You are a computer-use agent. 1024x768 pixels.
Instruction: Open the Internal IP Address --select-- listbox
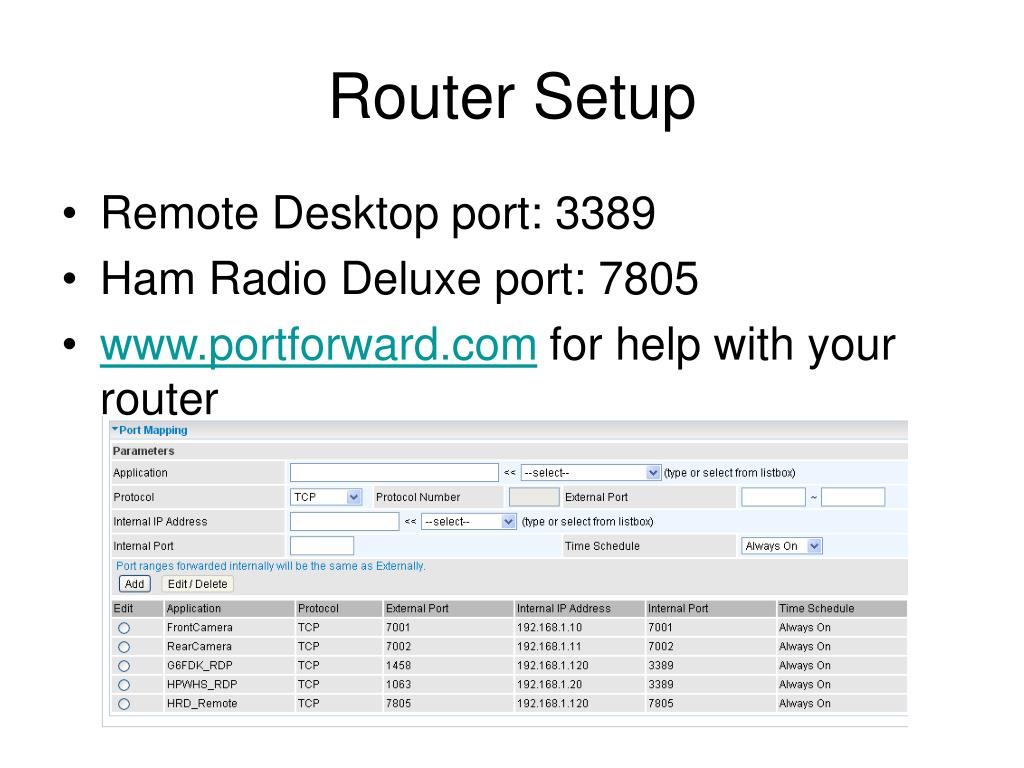[468, 522]
